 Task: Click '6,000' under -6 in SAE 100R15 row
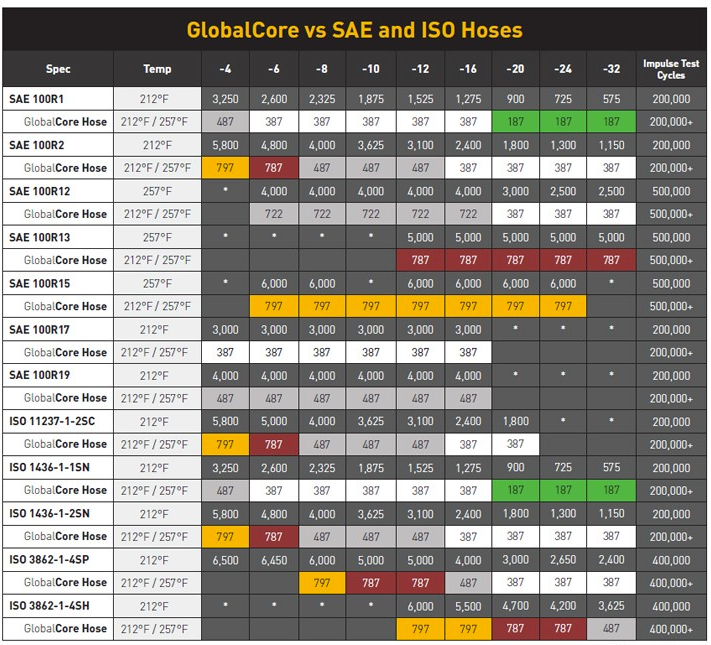coord(274,283)
